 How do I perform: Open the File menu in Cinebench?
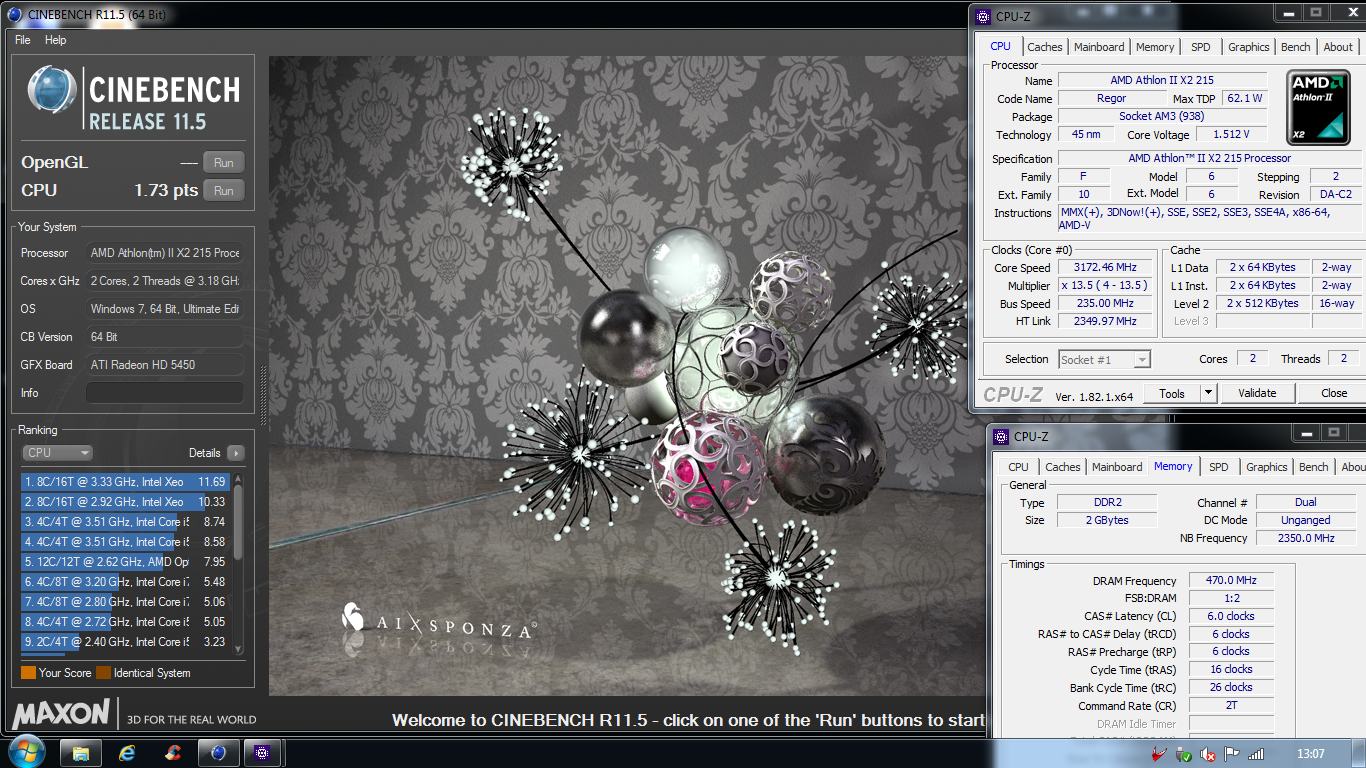pyautogui.click(x=23, y=40)
